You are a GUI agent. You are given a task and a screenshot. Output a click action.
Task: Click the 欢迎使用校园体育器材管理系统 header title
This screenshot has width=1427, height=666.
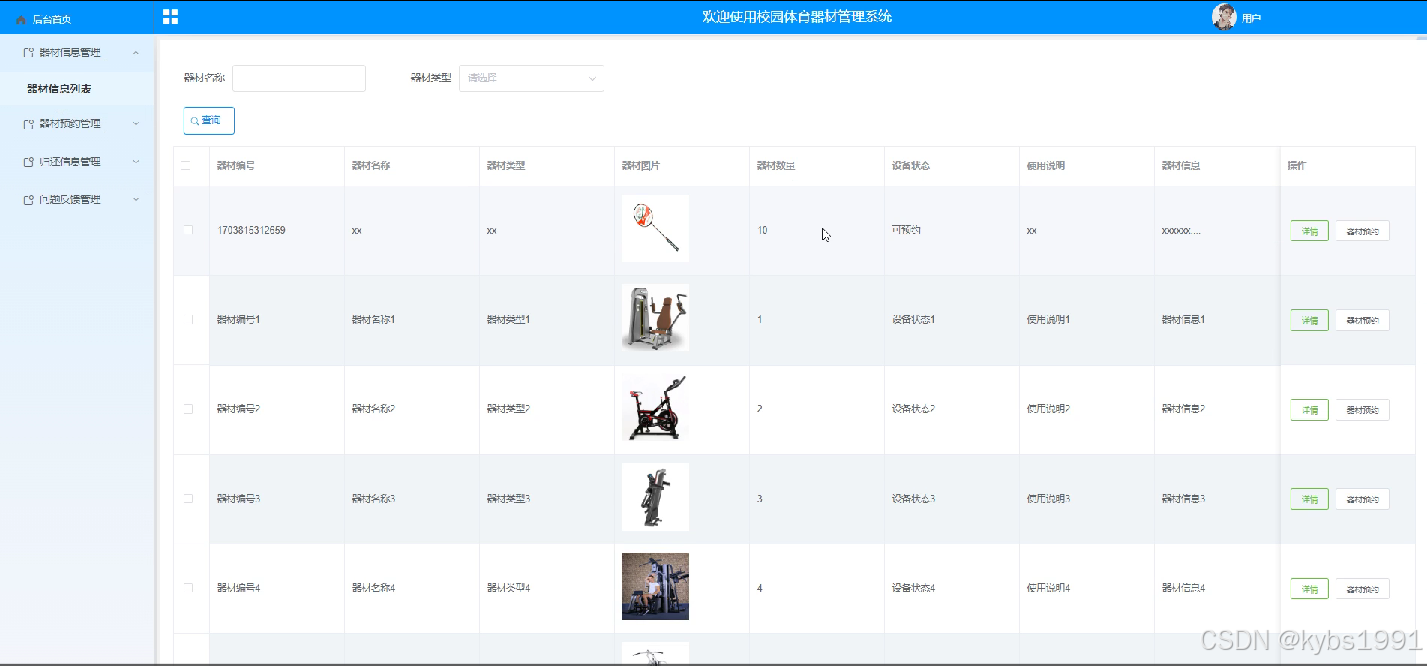[x=797, y=17]
